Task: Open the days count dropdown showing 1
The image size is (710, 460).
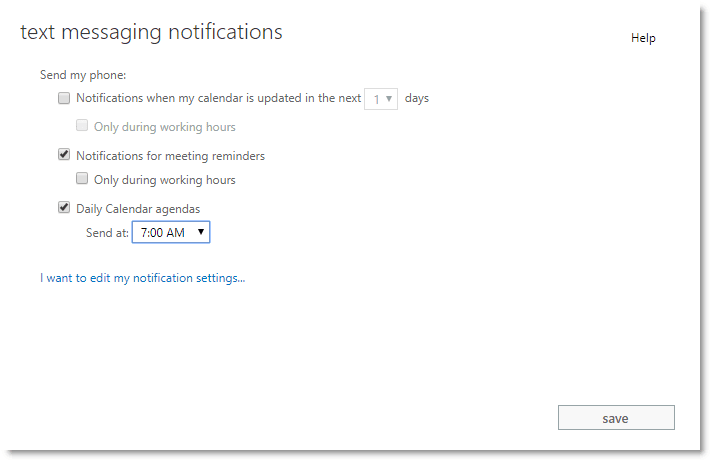Action: tap(381, 99)
